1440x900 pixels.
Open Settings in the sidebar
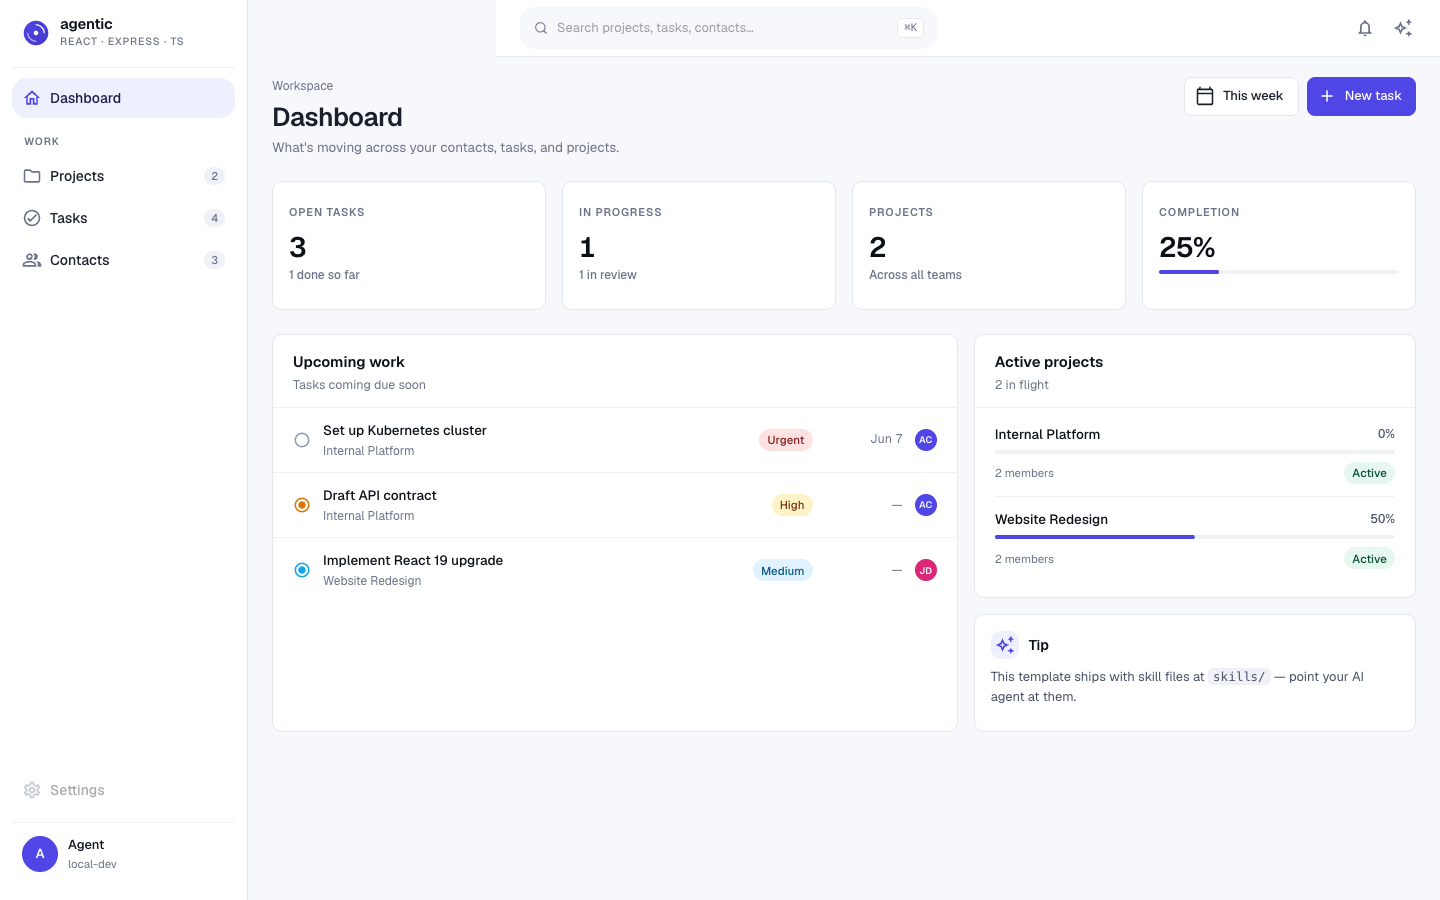point(123,790)
